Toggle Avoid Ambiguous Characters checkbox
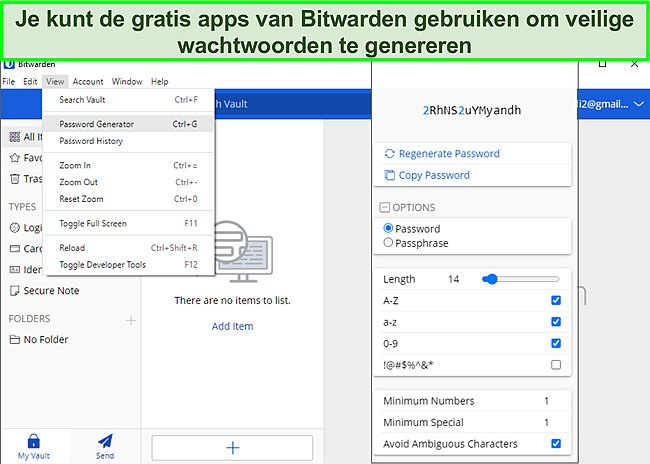The height and width of the screenshot is (464, 650). 556,444
